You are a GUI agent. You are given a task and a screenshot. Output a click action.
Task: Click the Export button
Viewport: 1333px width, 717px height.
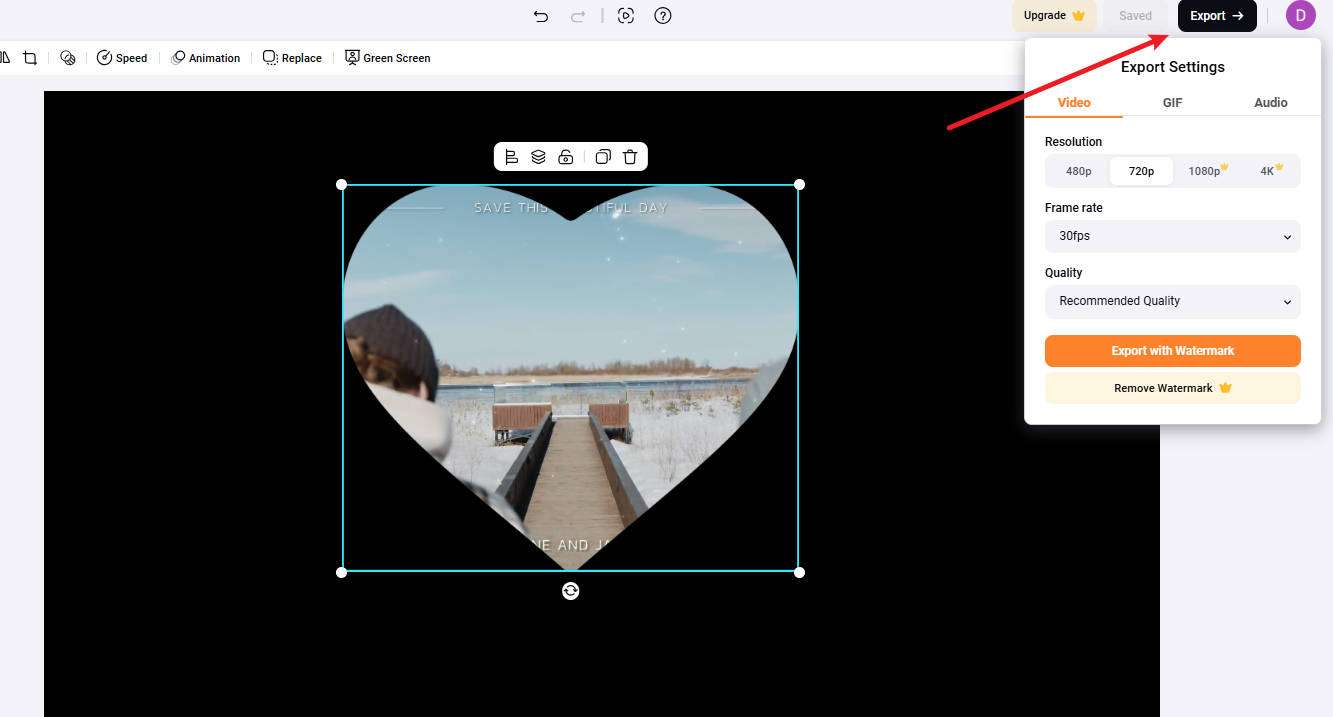point(1217,16)
